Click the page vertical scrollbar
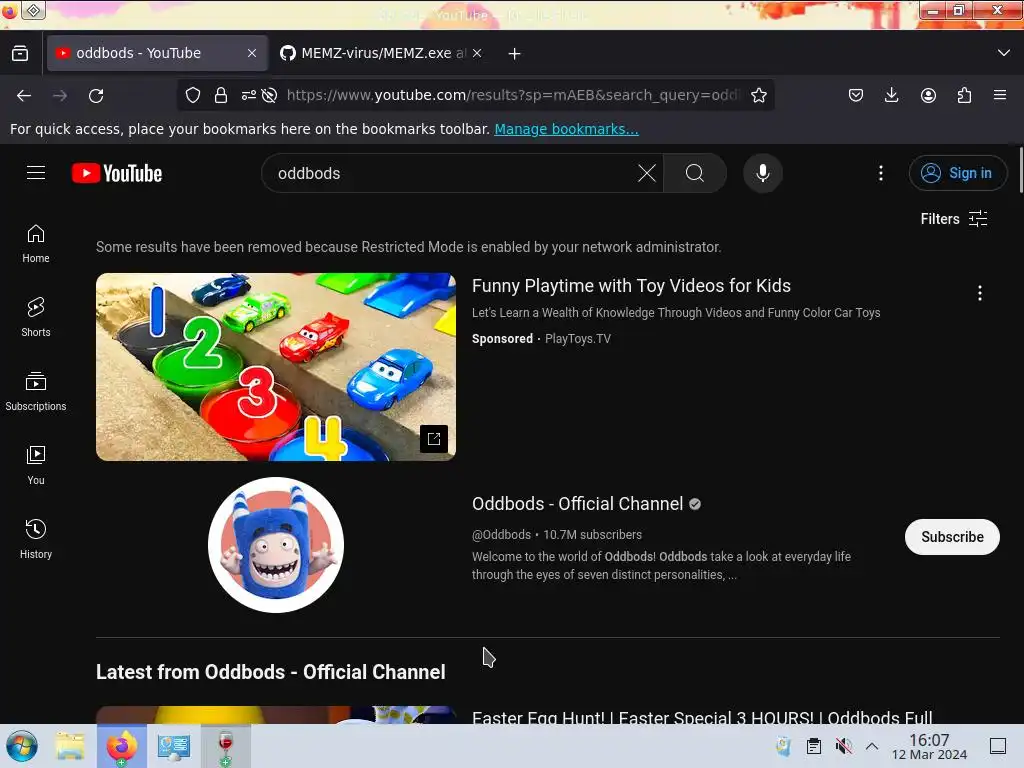Screen dimensions: 1024x768 coord(1020,170)
